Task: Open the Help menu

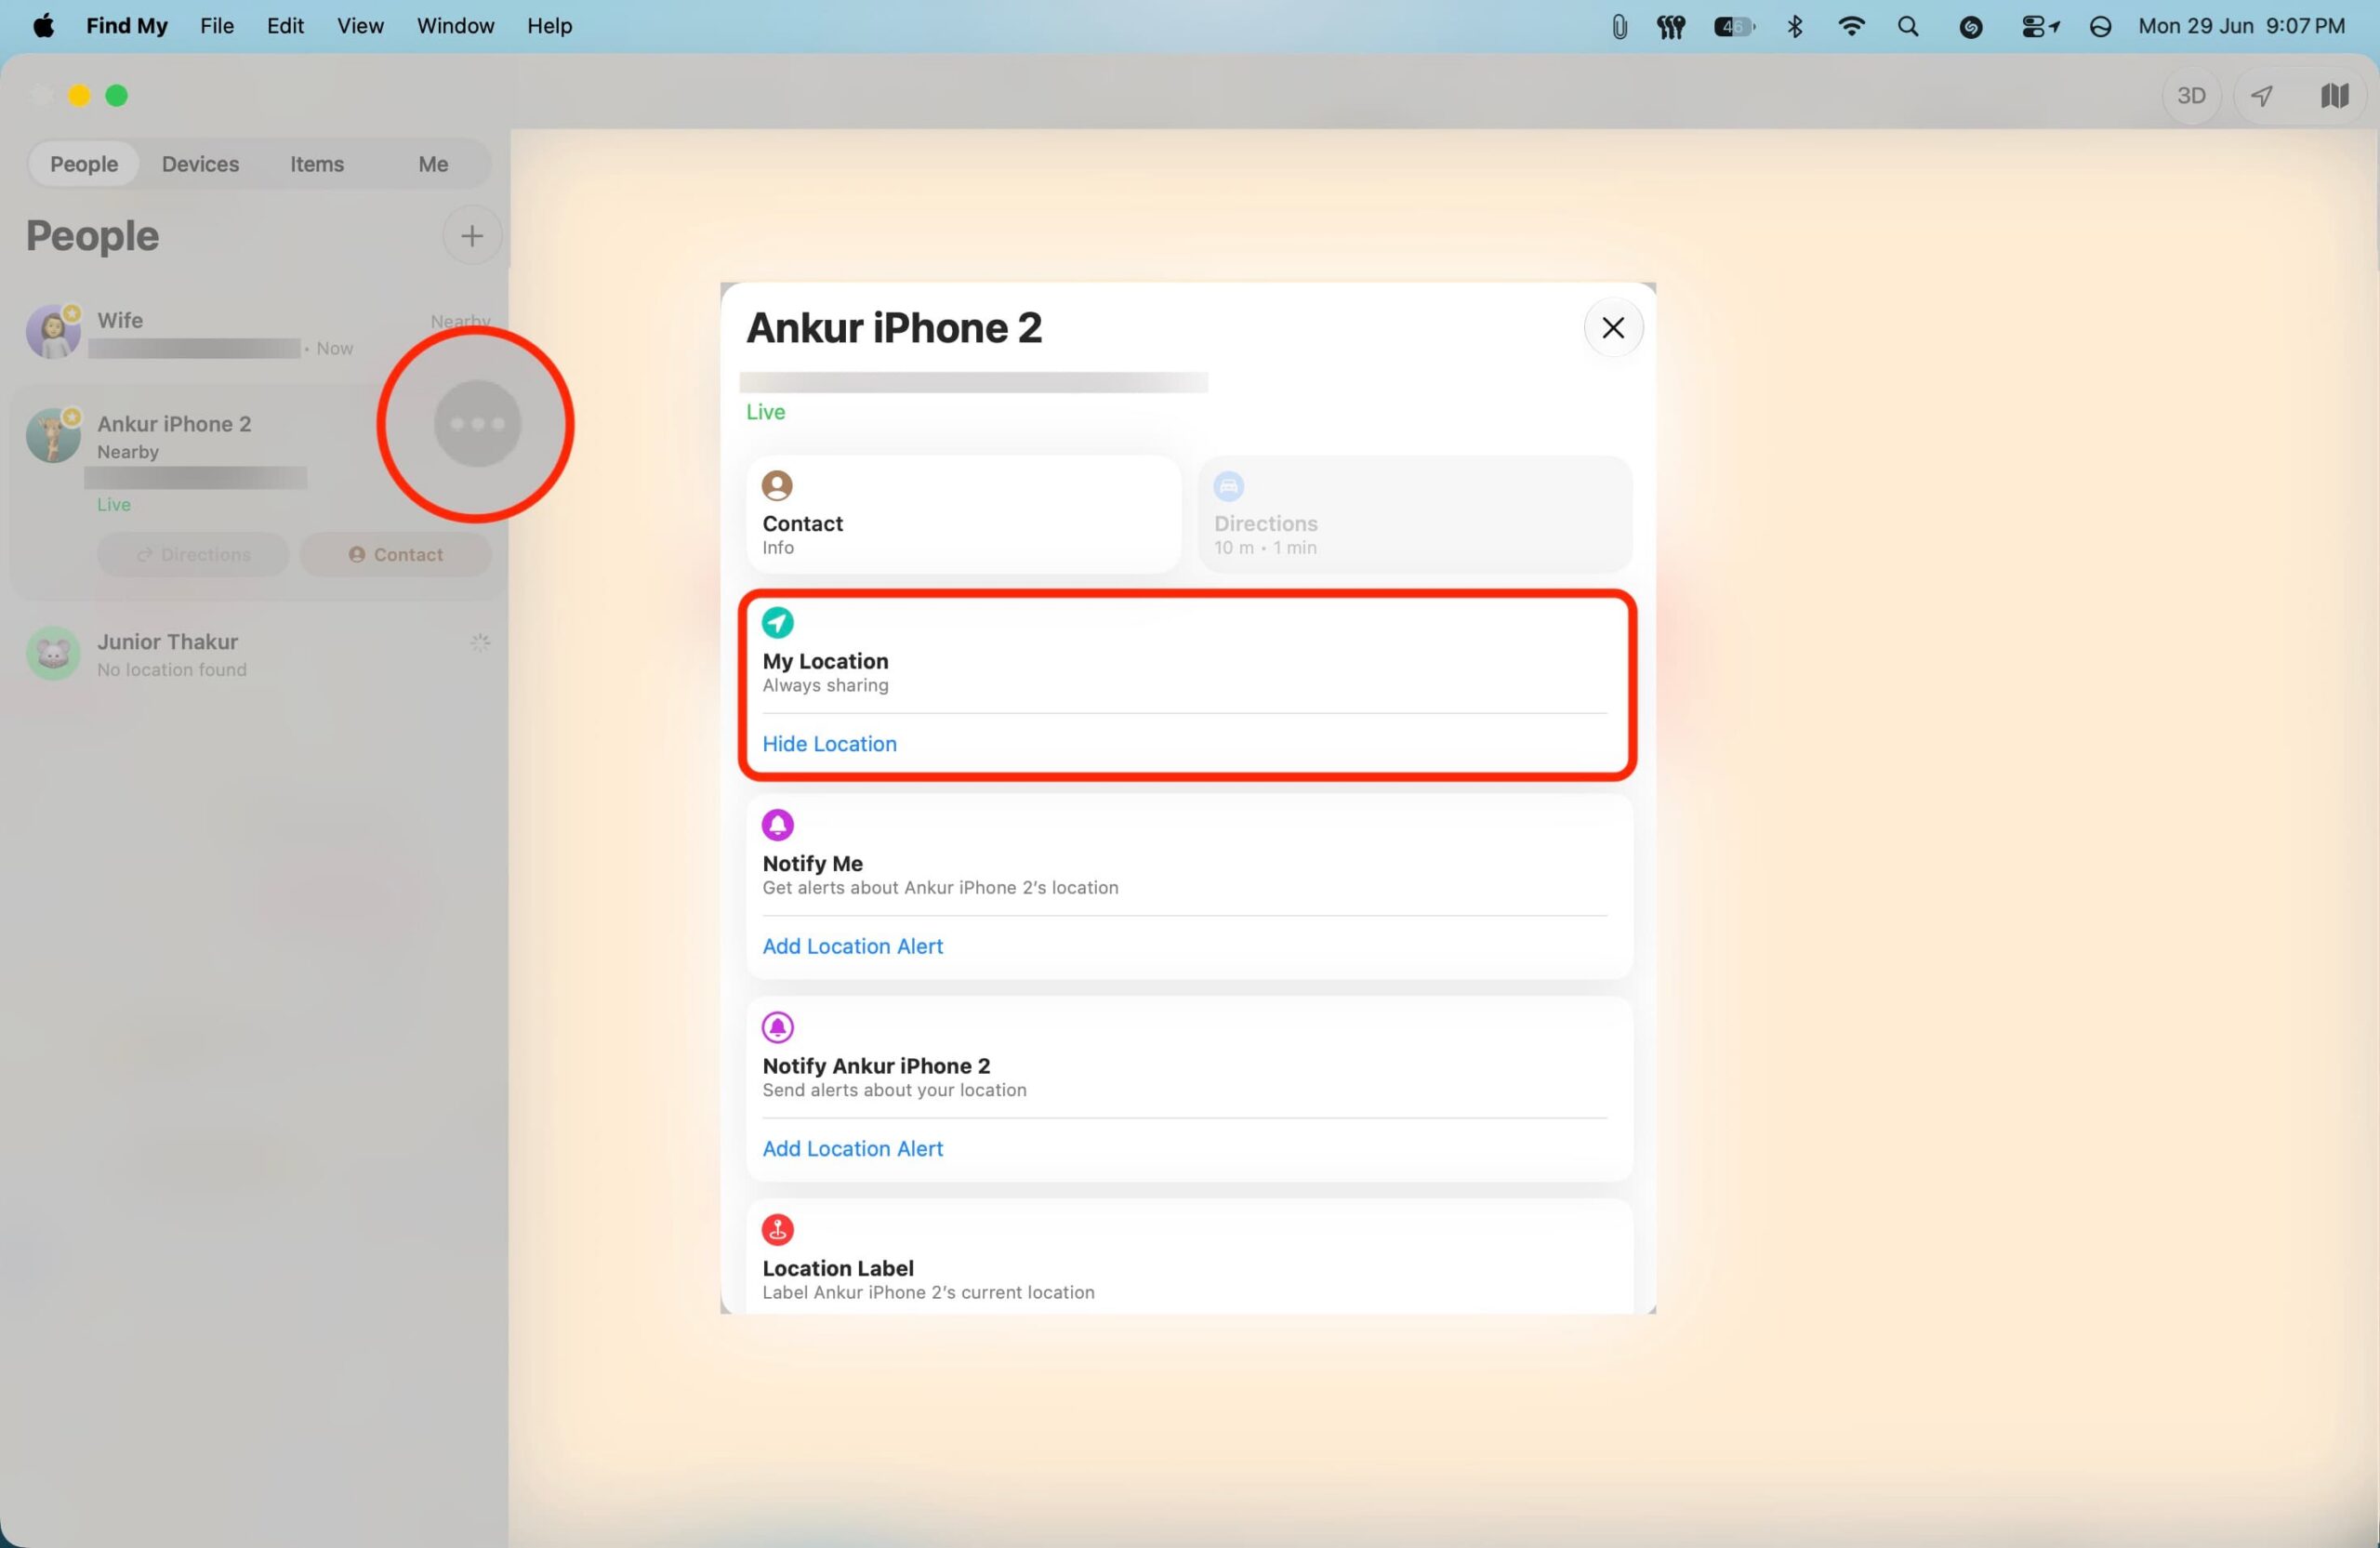Action: [x=549, y=26]
